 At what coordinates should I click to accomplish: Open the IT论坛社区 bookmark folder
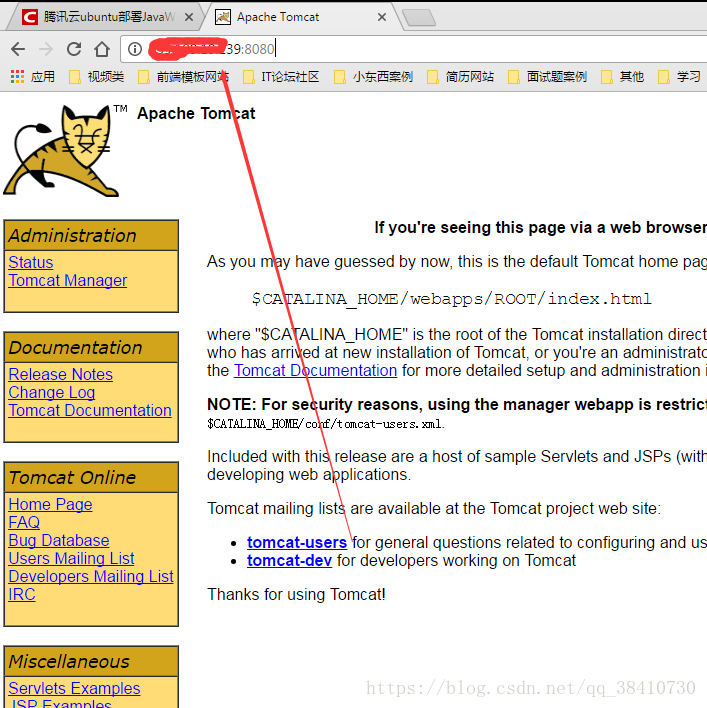click(281, 77)
